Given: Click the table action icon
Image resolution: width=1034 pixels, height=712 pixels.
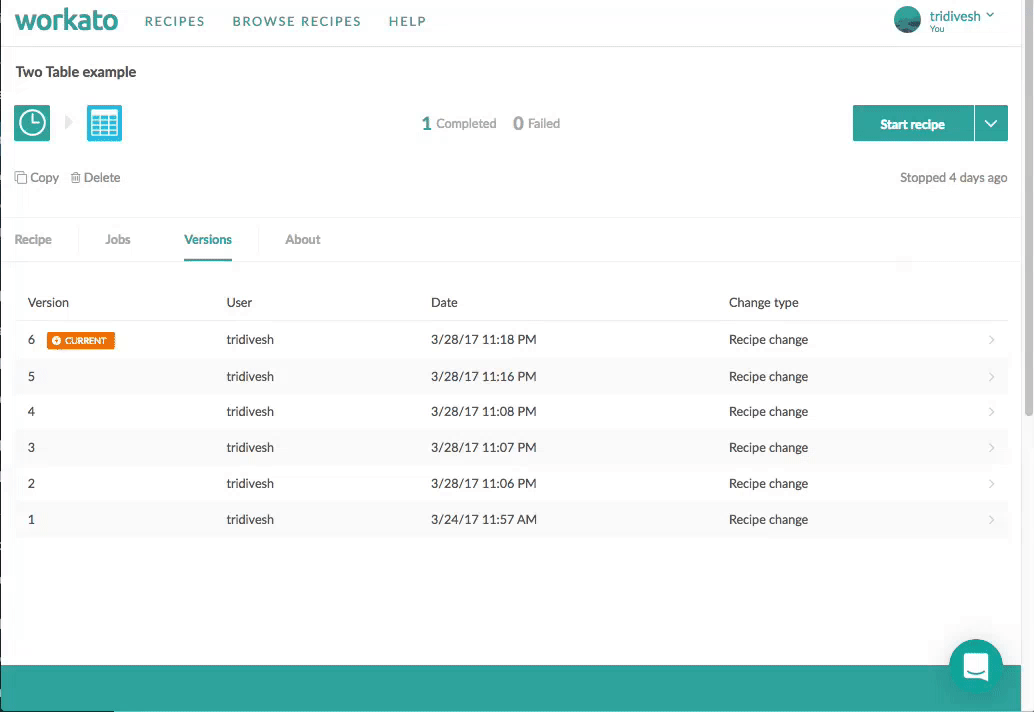Looking at the screenshot, I should coord(104,123).
